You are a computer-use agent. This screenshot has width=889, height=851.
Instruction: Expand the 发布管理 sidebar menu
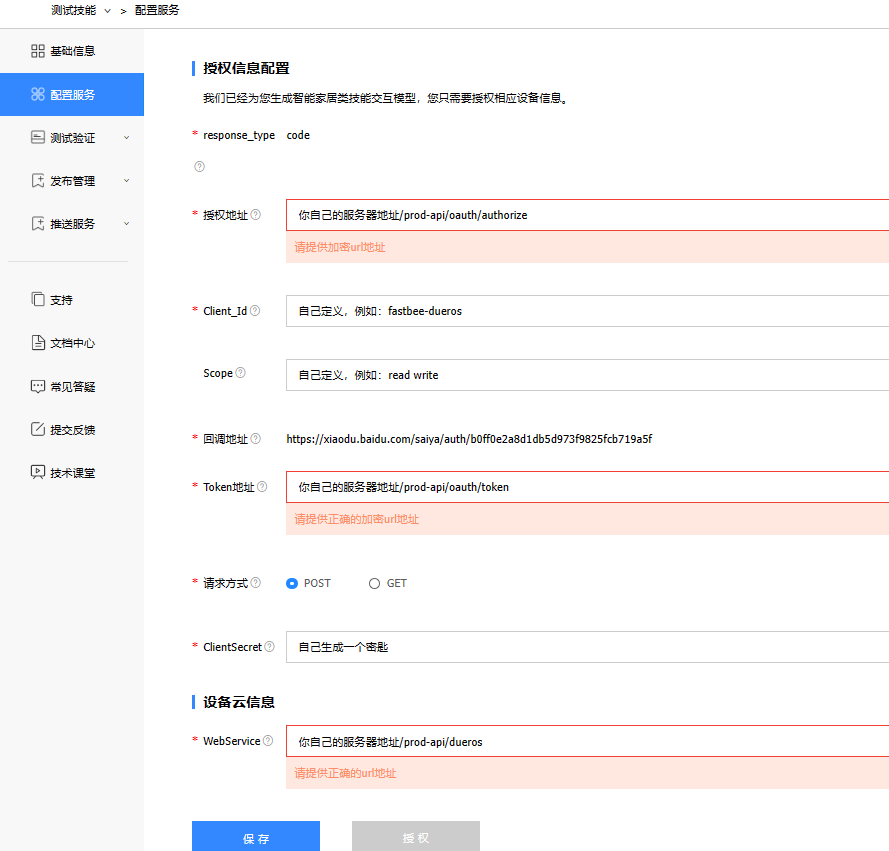(126, 181)
